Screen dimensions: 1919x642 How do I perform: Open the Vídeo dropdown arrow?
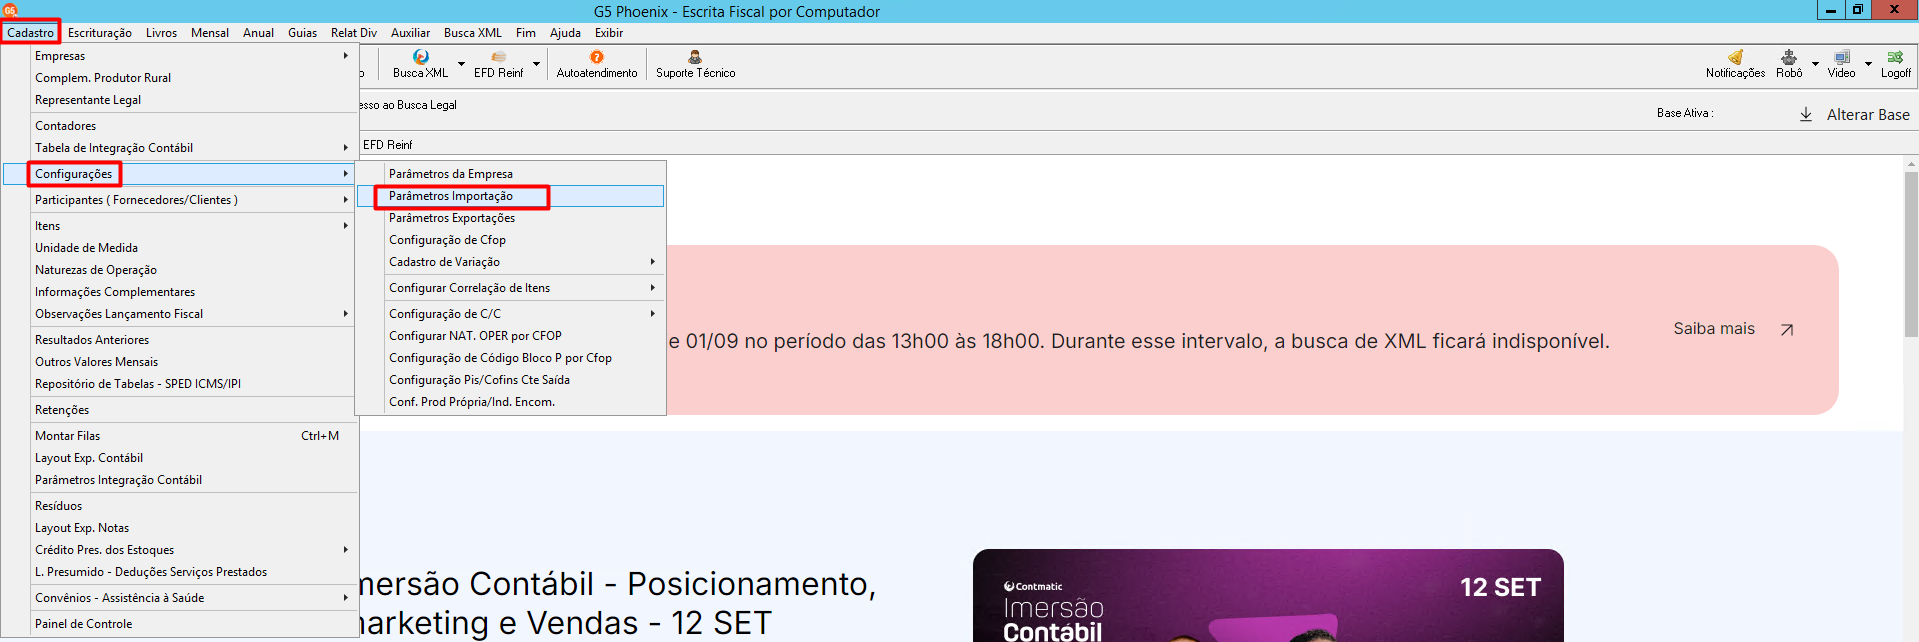click(1868, 63)
